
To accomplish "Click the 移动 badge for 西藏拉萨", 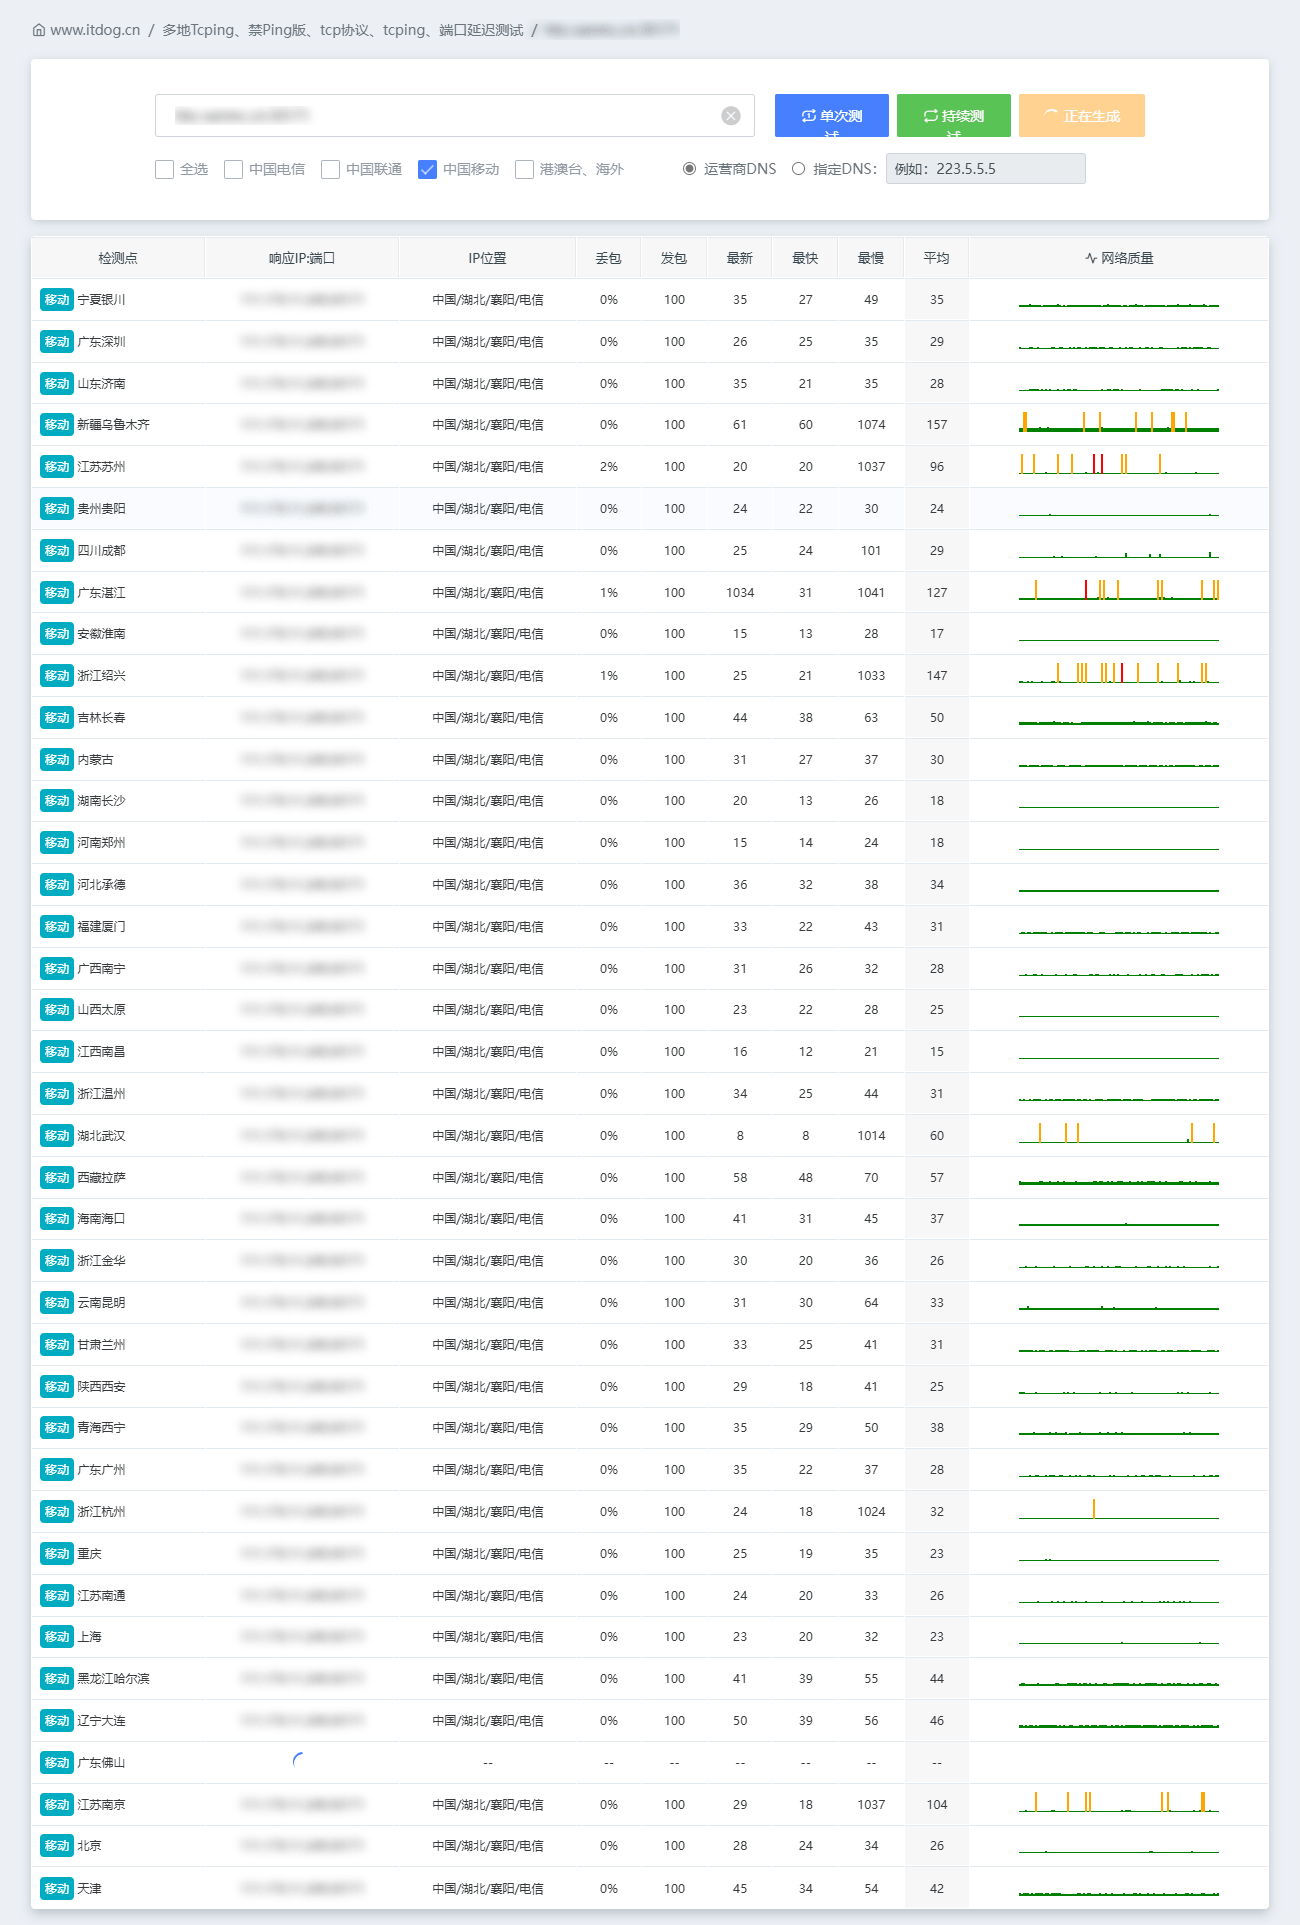I will click(57, 1178).
